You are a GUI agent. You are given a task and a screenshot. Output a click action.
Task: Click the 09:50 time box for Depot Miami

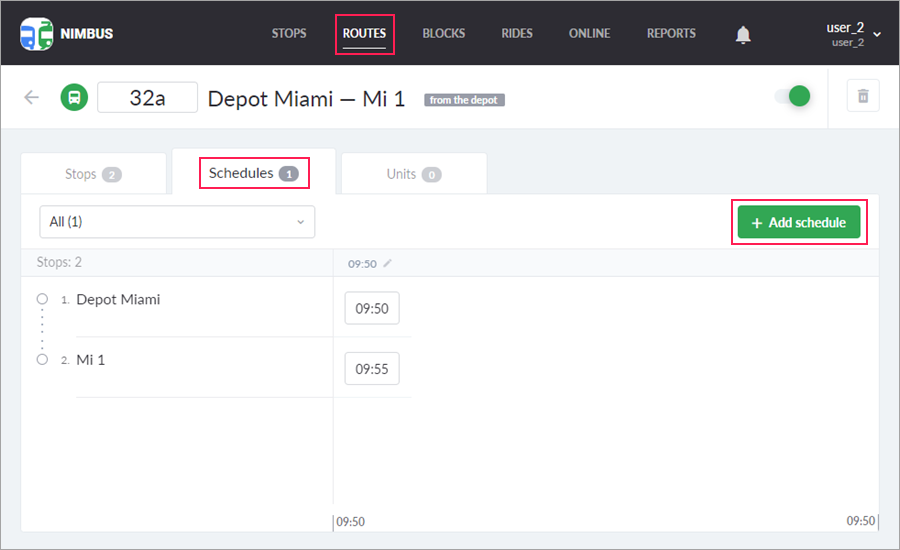(372, 308)
